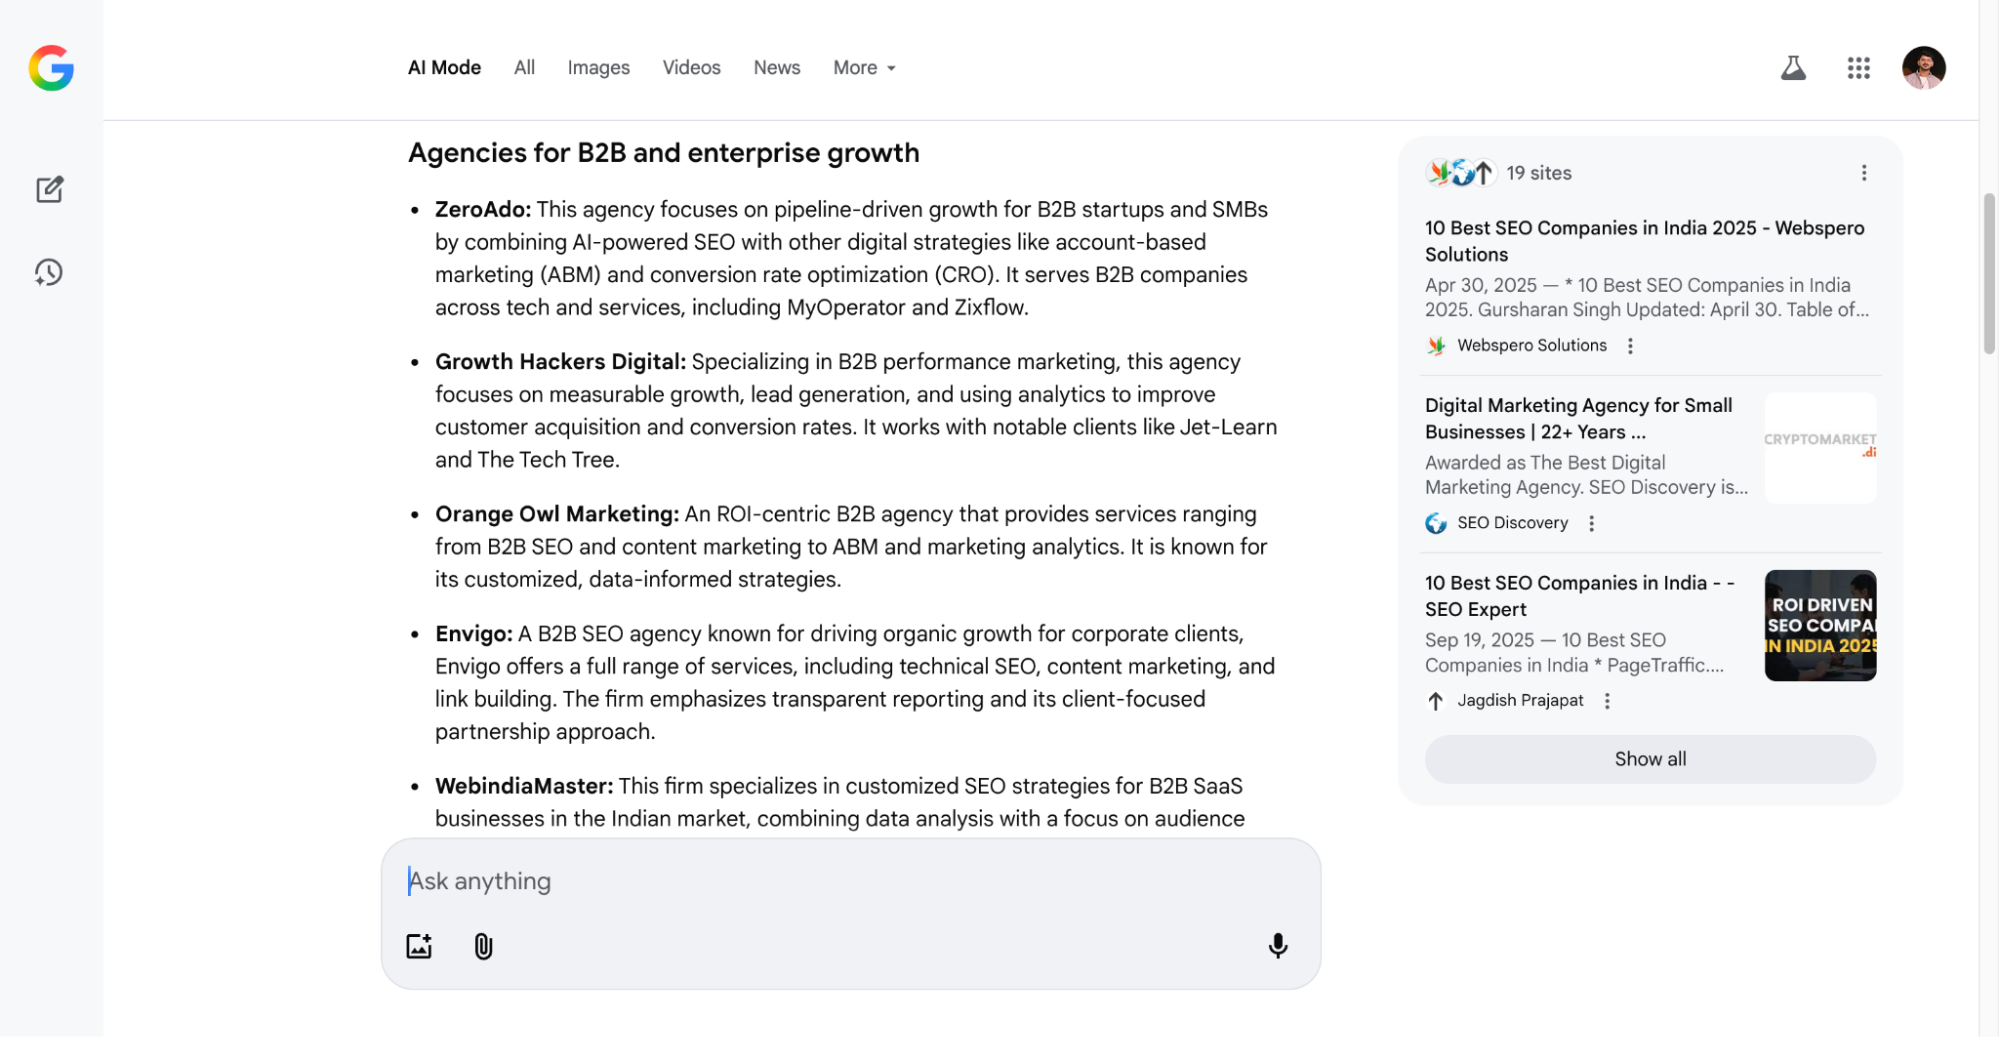This screenshot has height=1037, width=1999.
Task: Upload an image to the prompt box
Action: pos(419,946)
